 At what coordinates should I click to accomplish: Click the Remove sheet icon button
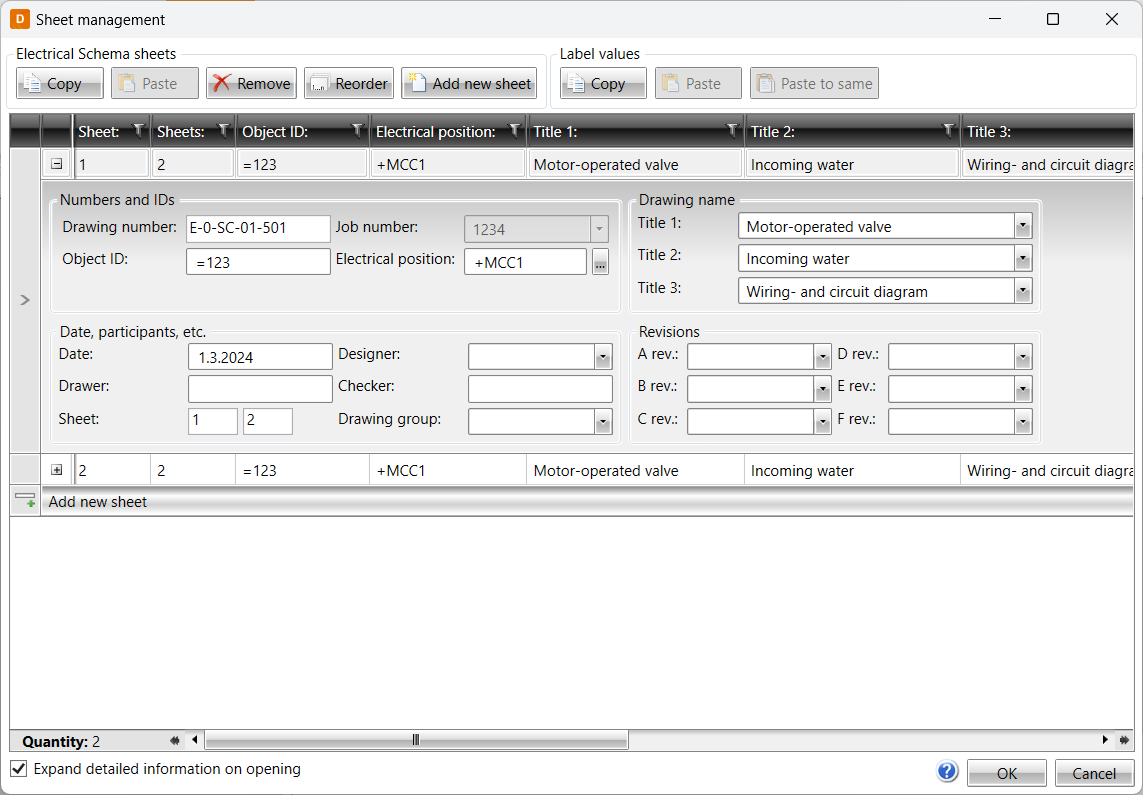[x=251, y=84]
